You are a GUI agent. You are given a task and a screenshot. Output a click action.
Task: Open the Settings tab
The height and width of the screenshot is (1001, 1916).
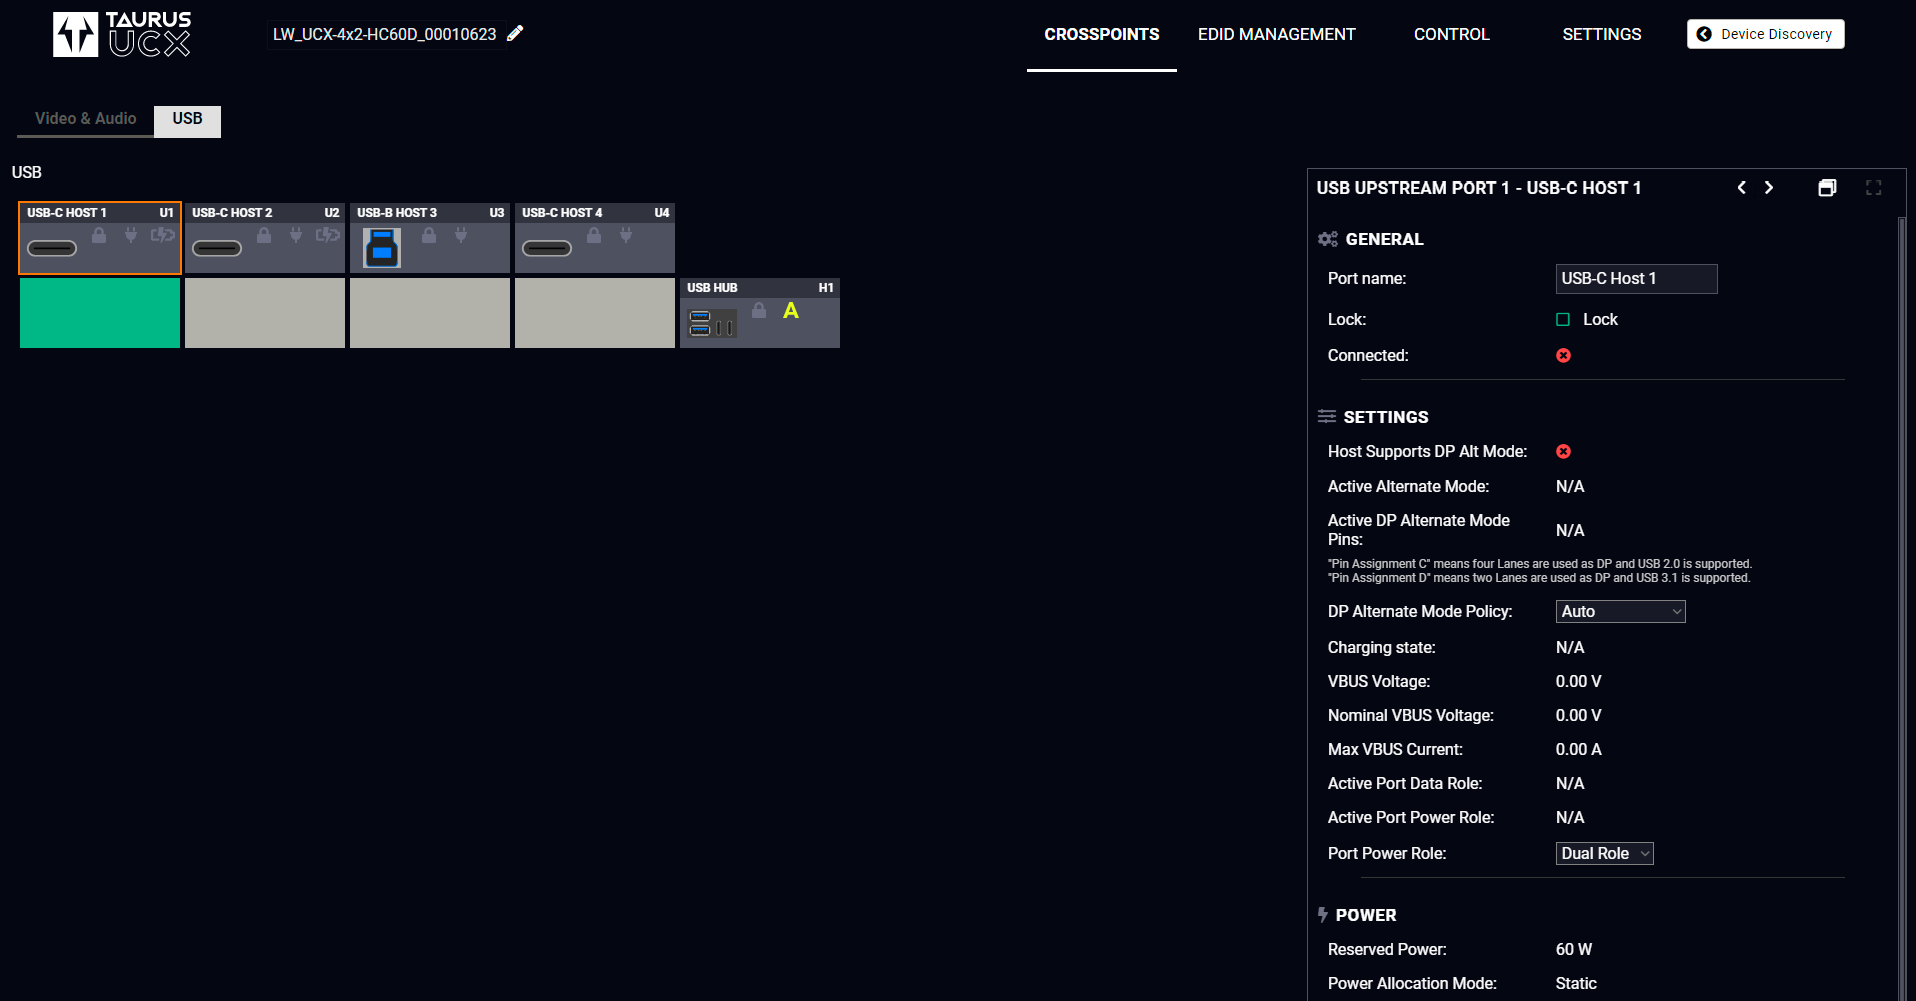(x=1602, y=35)
